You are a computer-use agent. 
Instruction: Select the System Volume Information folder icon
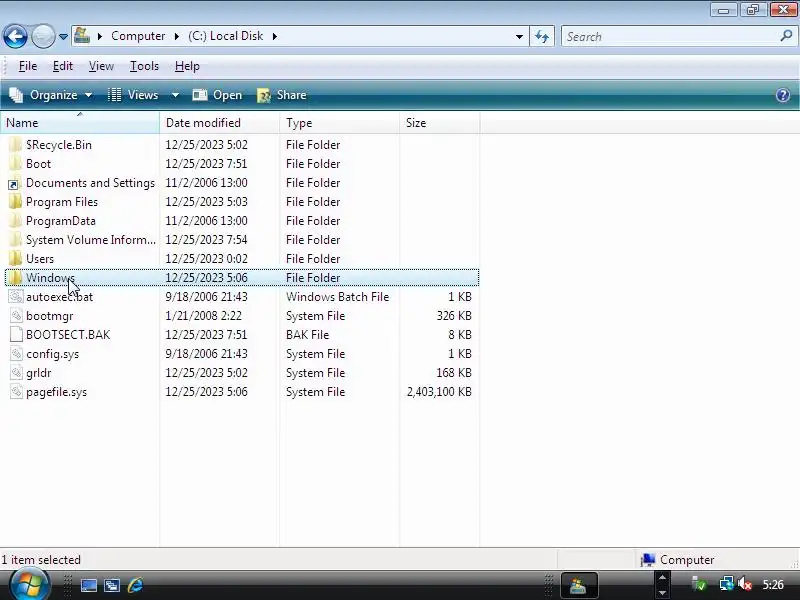click(x=15, y=240)
